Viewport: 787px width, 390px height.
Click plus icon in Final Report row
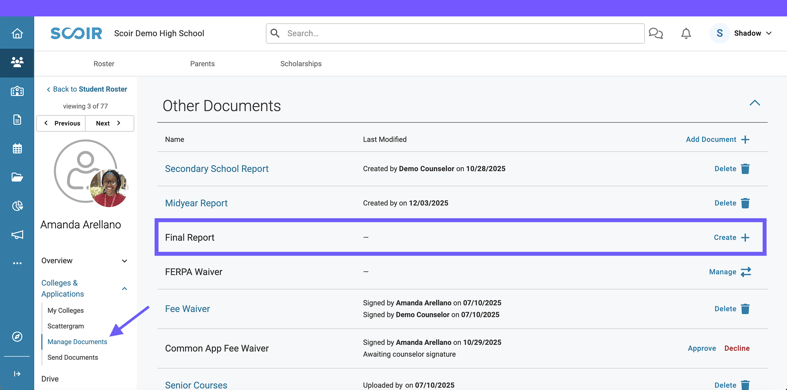(x=745, y=237)
